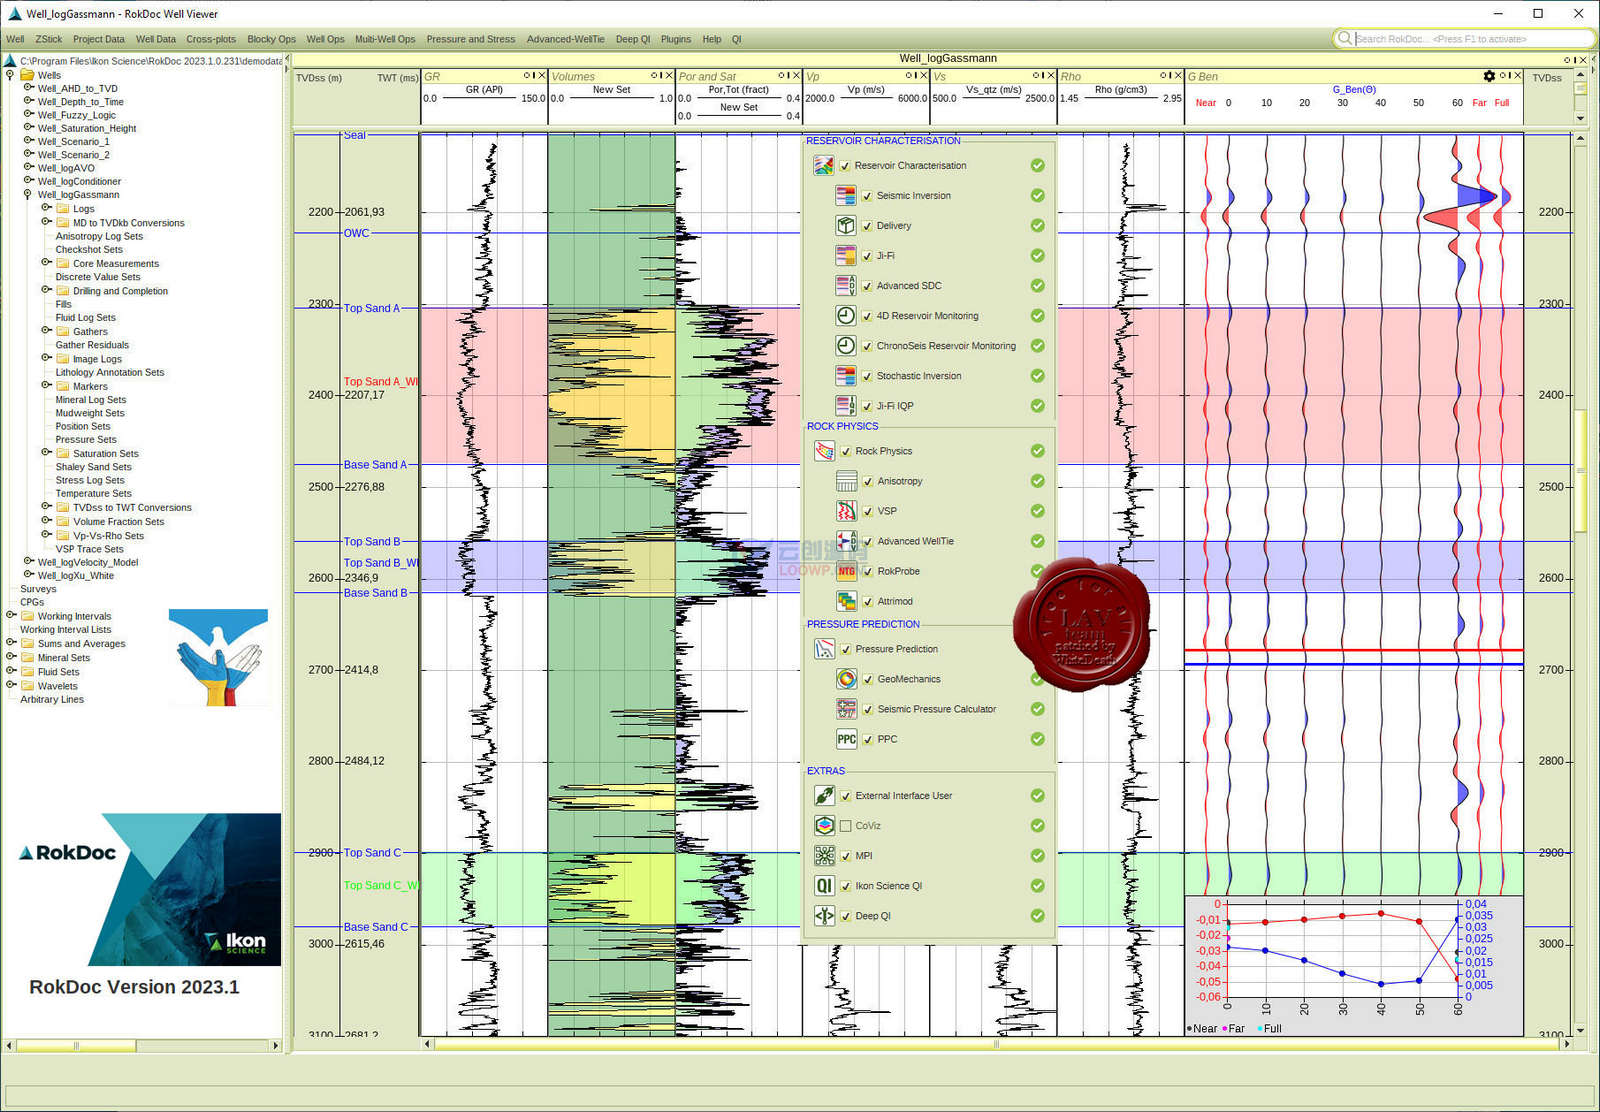Uncheck the Delivery checkbox
The image size is (1600, 1112).
(x=867, y=226)
